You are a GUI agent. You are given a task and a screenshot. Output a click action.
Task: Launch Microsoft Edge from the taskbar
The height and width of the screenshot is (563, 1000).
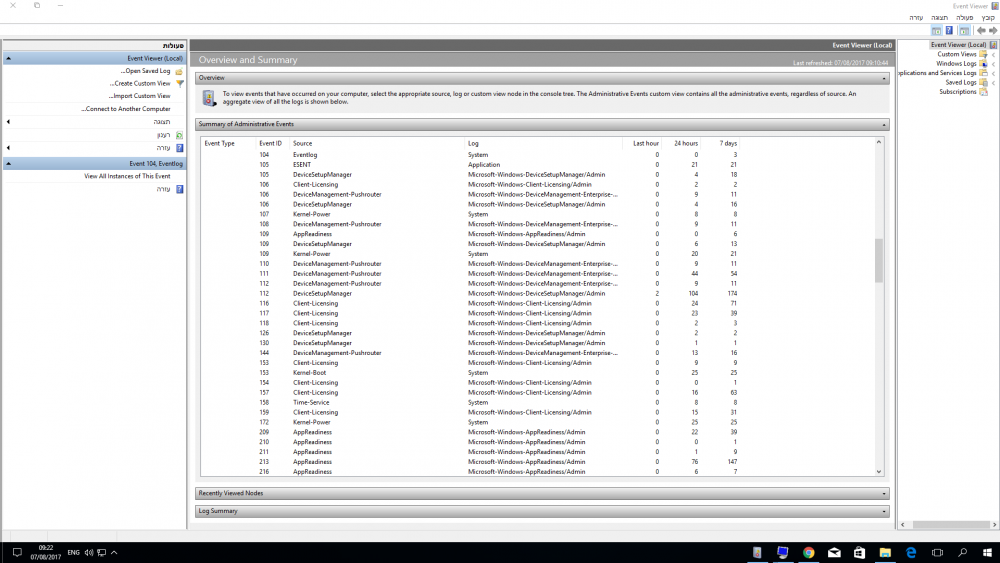911,553
